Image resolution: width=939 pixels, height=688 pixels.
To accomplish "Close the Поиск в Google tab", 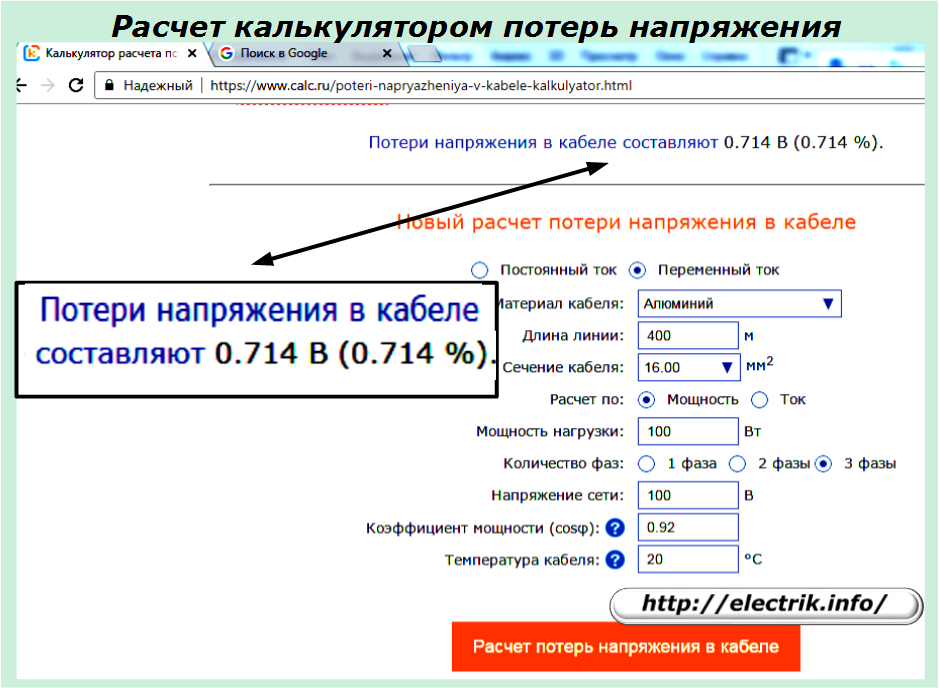I will (387, 53).
